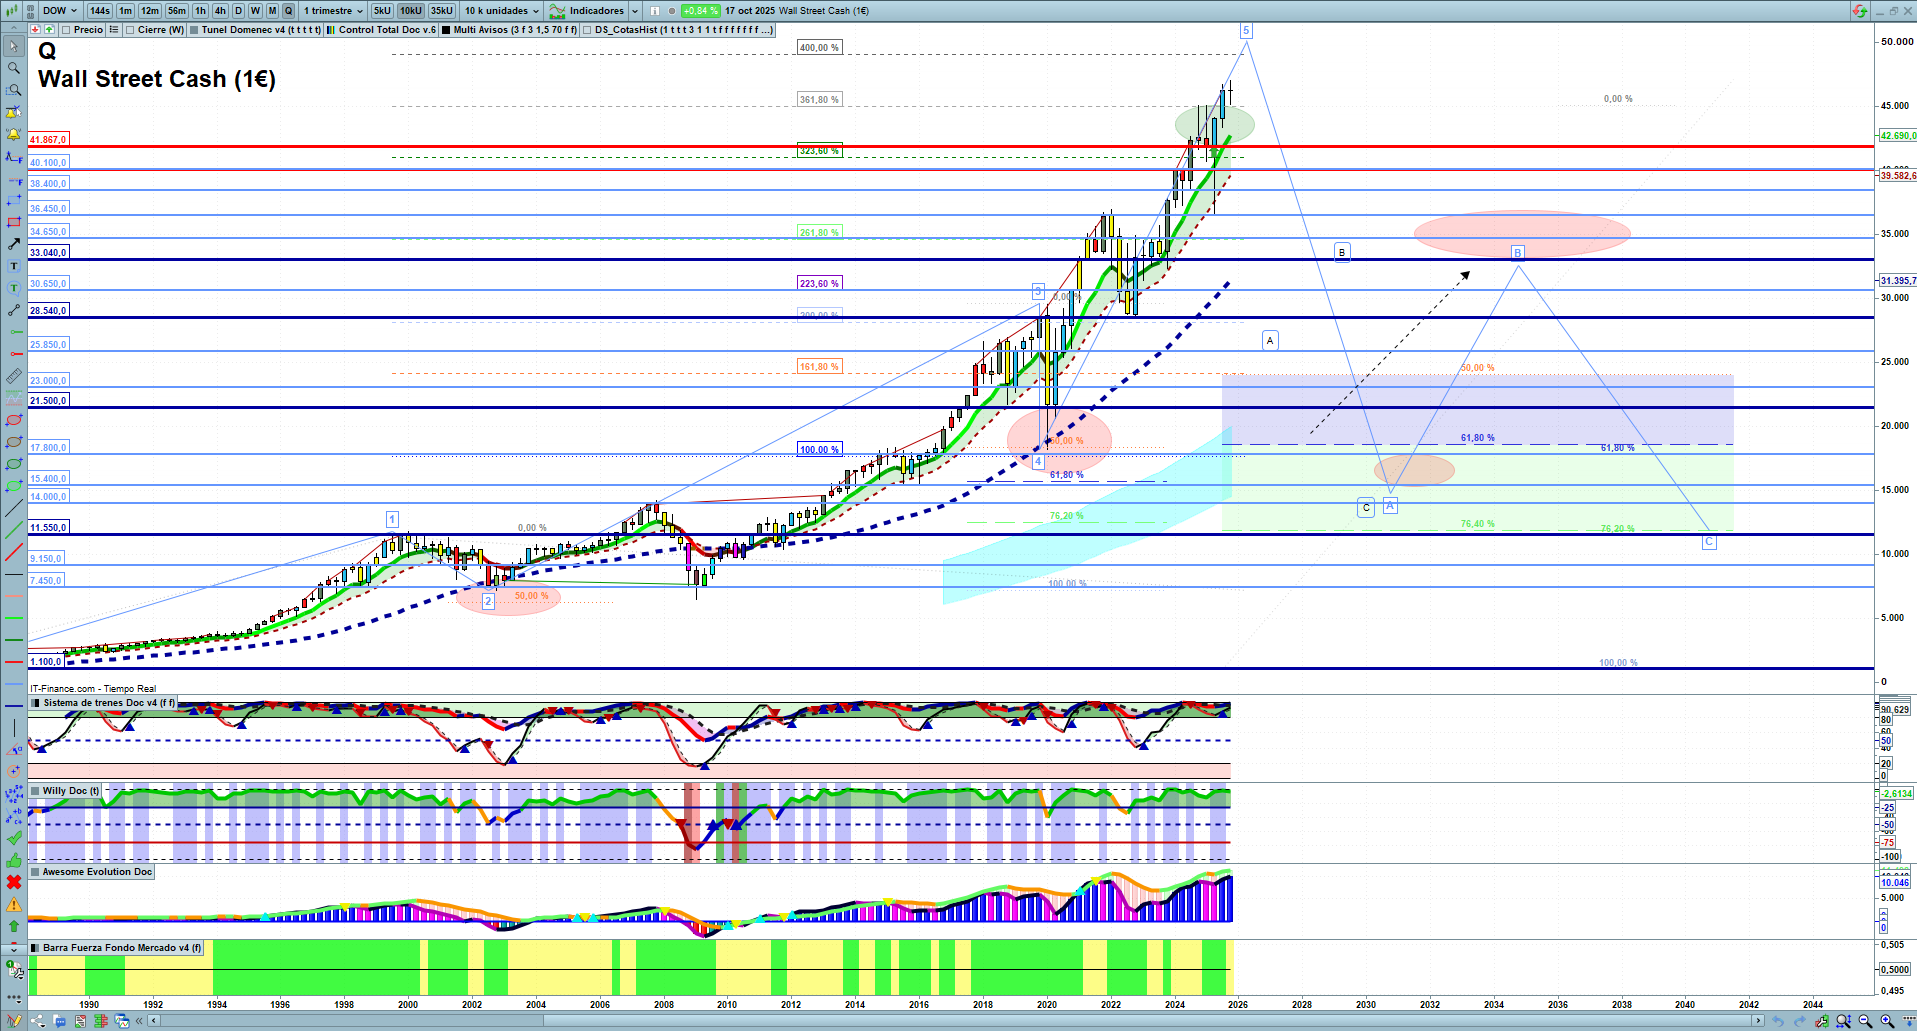This screenshot has height=1031, width=1917.
Task: Pick the magnifying glass zoom tool
Action: coord(13,68)
